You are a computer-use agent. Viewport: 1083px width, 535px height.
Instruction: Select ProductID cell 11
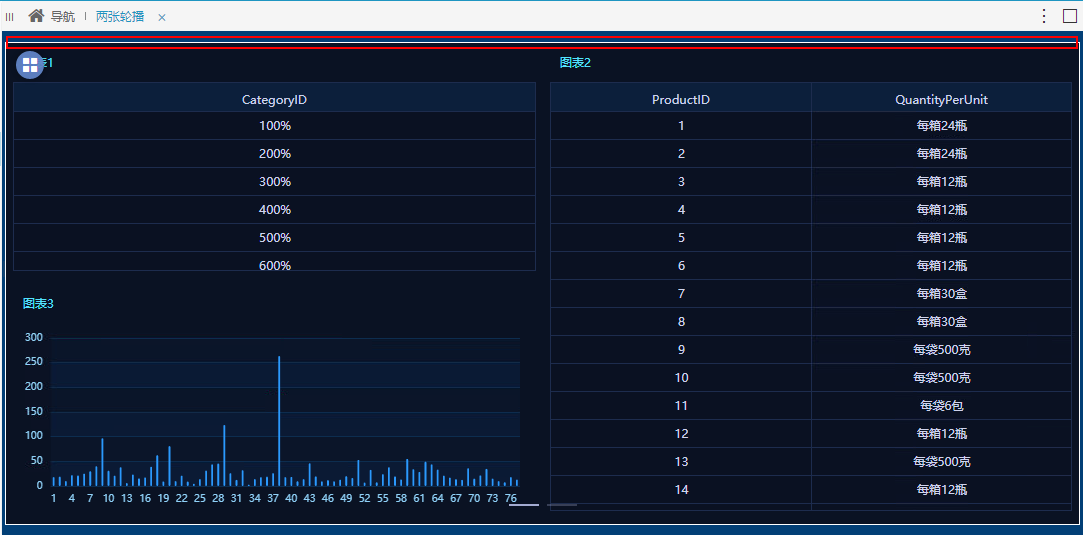click(x=681, y=406)
